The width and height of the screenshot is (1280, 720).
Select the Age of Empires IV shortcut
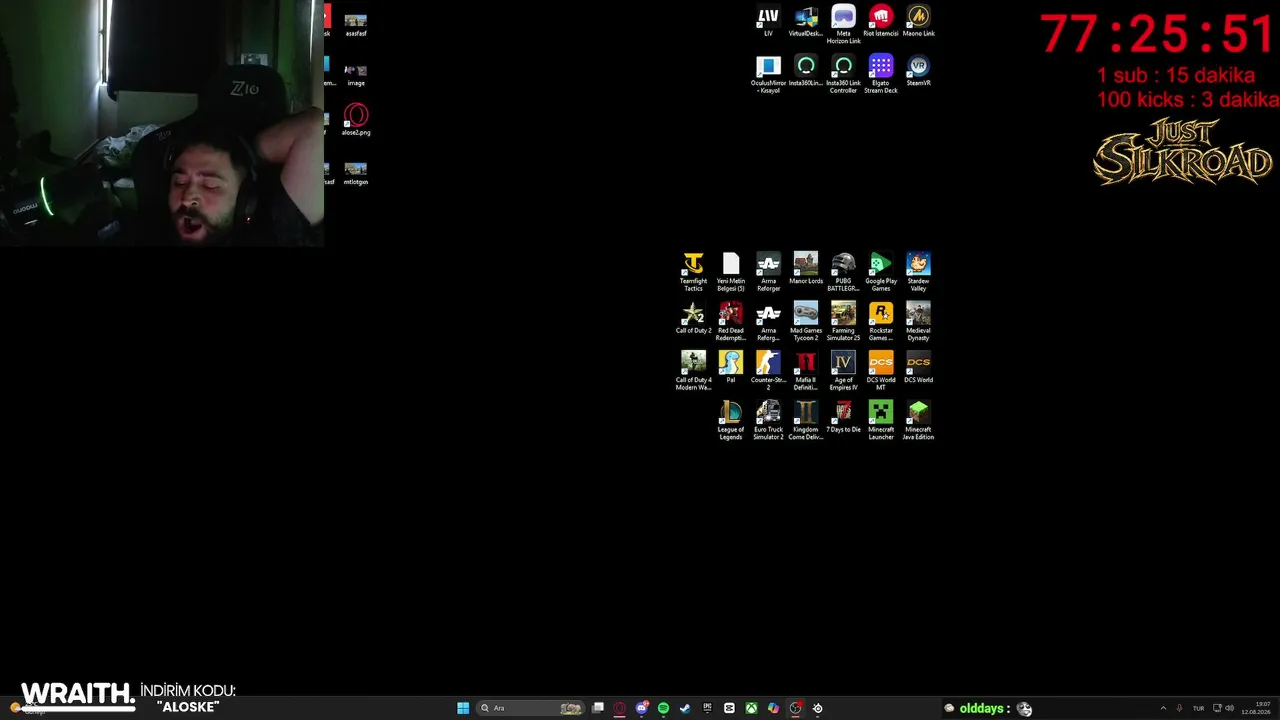843,371
